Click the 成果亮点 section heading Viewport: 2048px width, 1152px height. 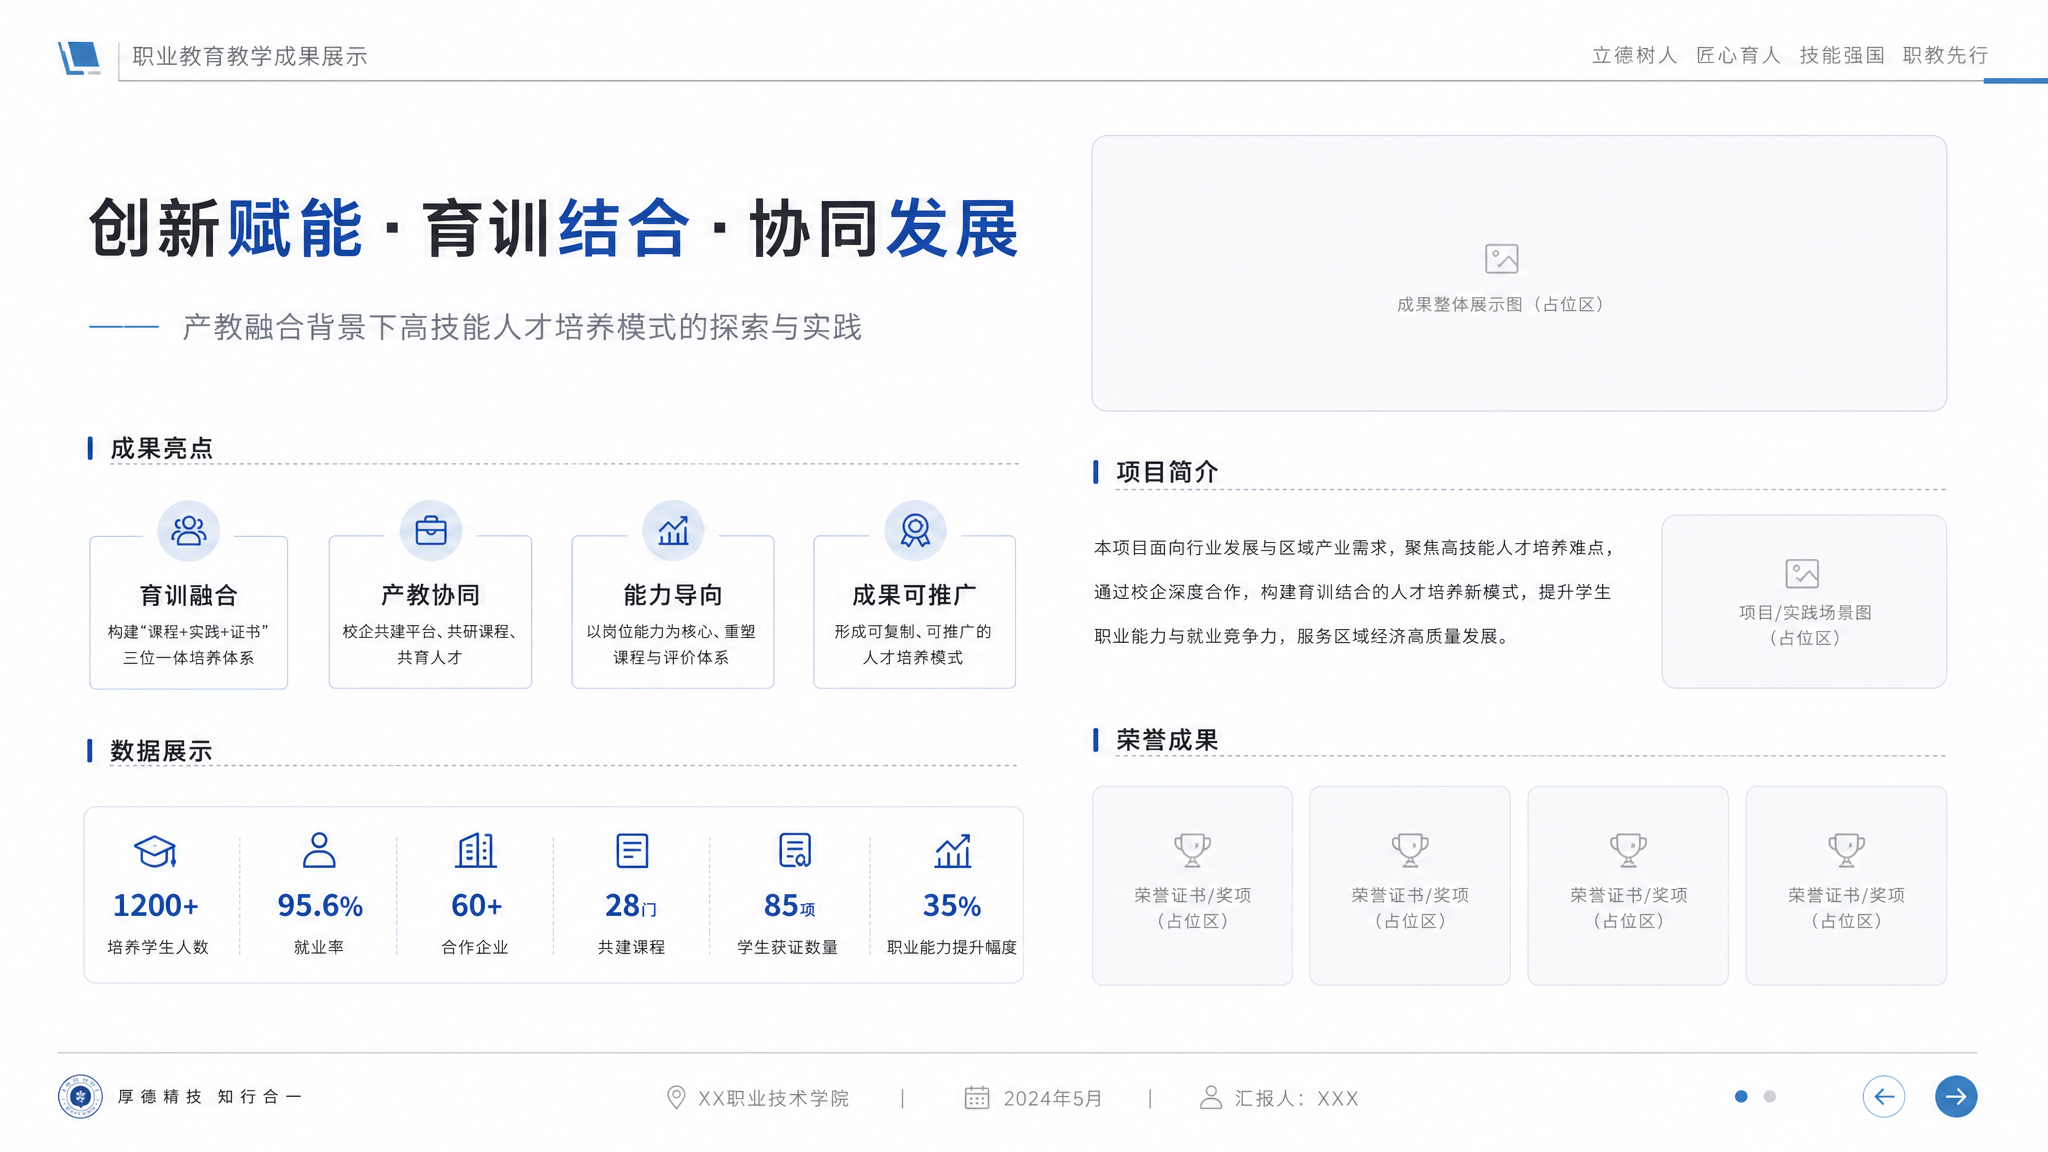[x=161, y=448]
